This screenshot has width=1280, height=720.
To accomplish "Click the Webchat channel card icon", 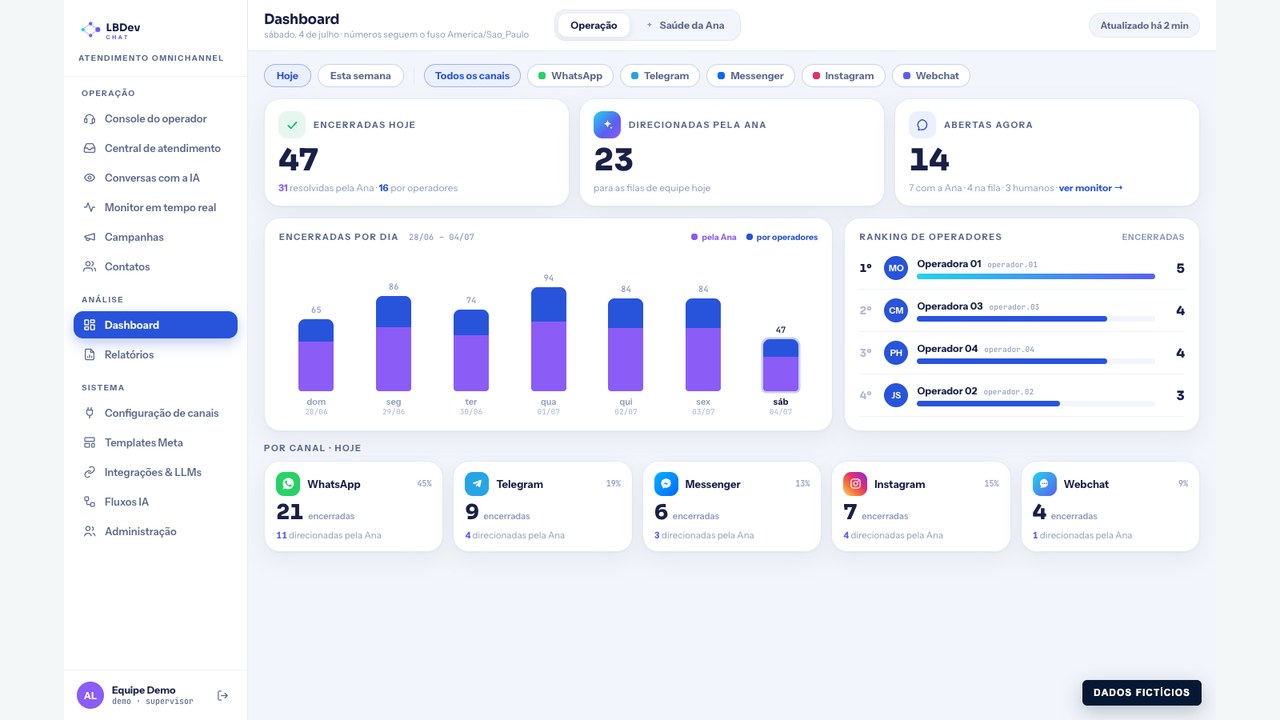I will (x=1044, y=484).
